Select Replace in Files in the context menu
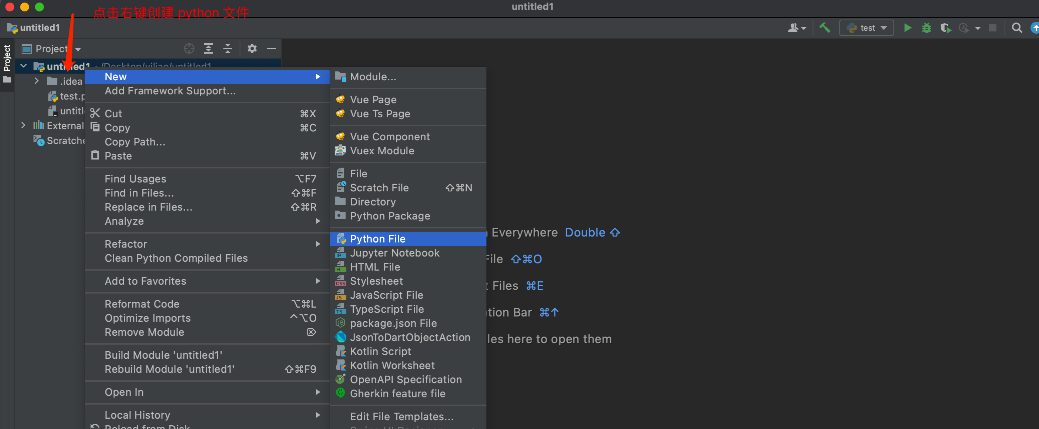The width and height of the screenshot is (1039, 429). pyautogui.click(x=208, y=207)
